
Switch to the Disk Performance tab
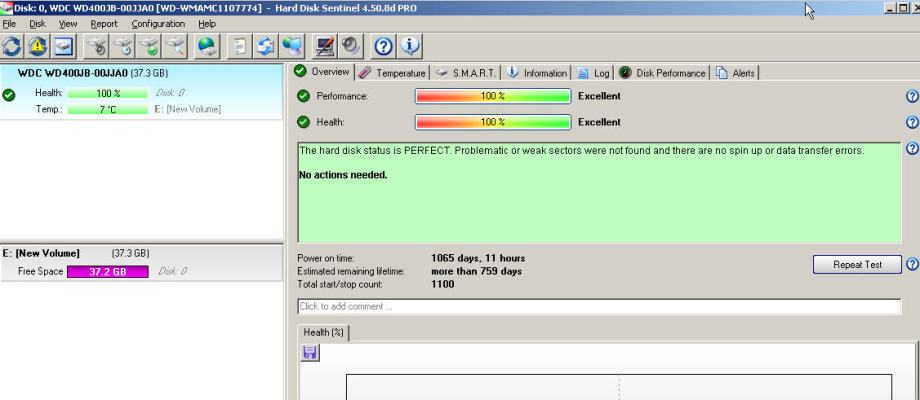[x=662, y=73]
